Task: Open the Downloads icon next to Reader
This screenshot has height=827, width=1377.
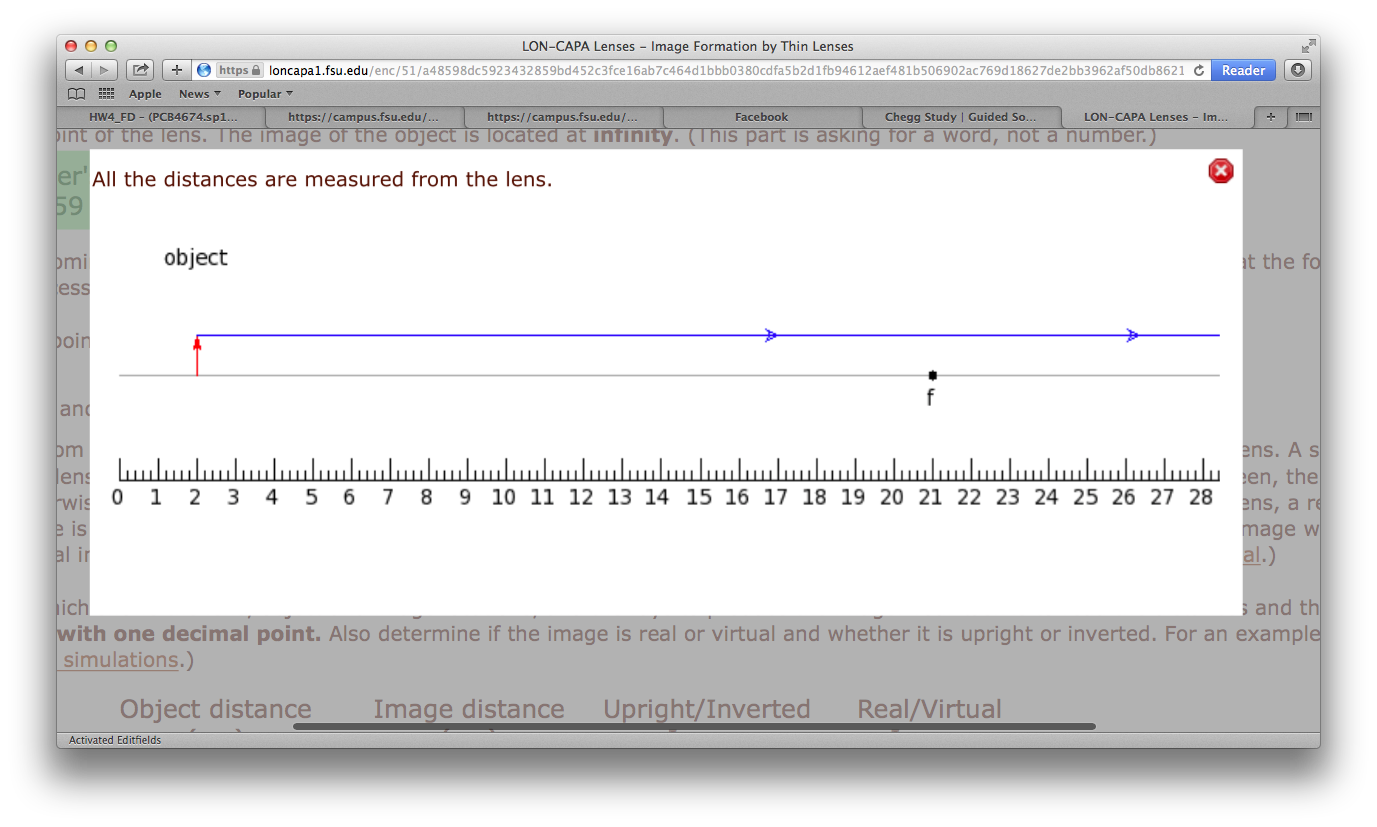Action: (x=1297, y=70)
